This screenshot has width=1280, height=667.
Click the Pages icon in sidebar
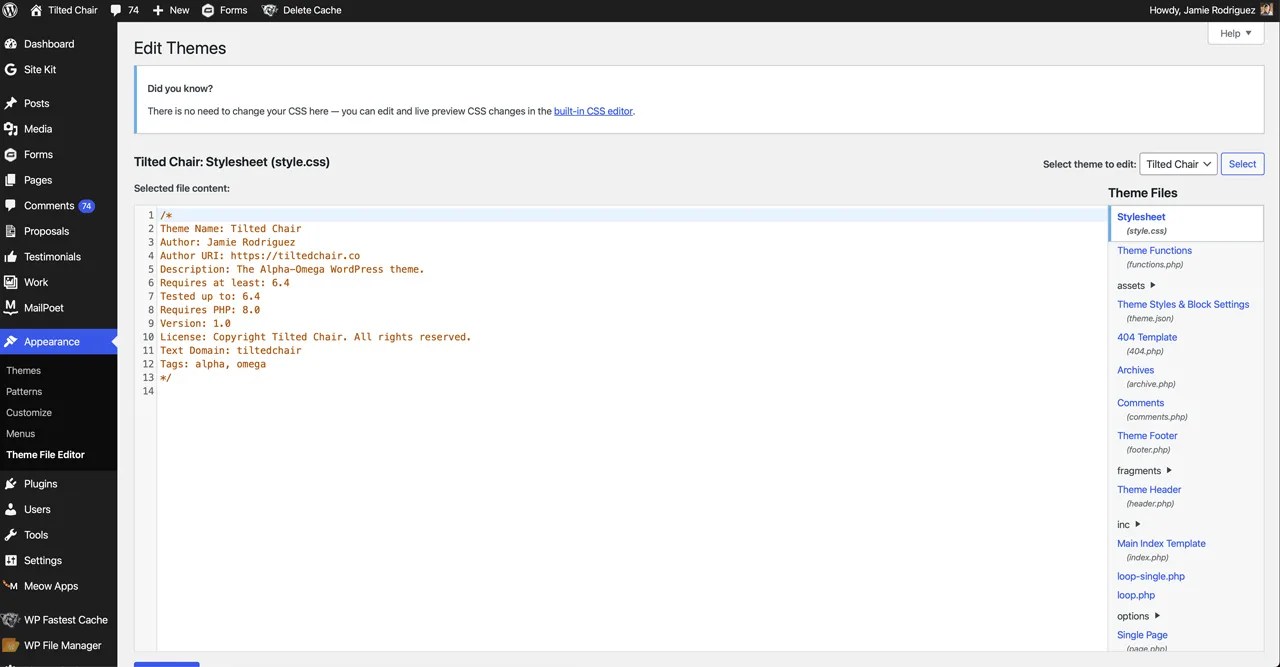tap(11, 180)
